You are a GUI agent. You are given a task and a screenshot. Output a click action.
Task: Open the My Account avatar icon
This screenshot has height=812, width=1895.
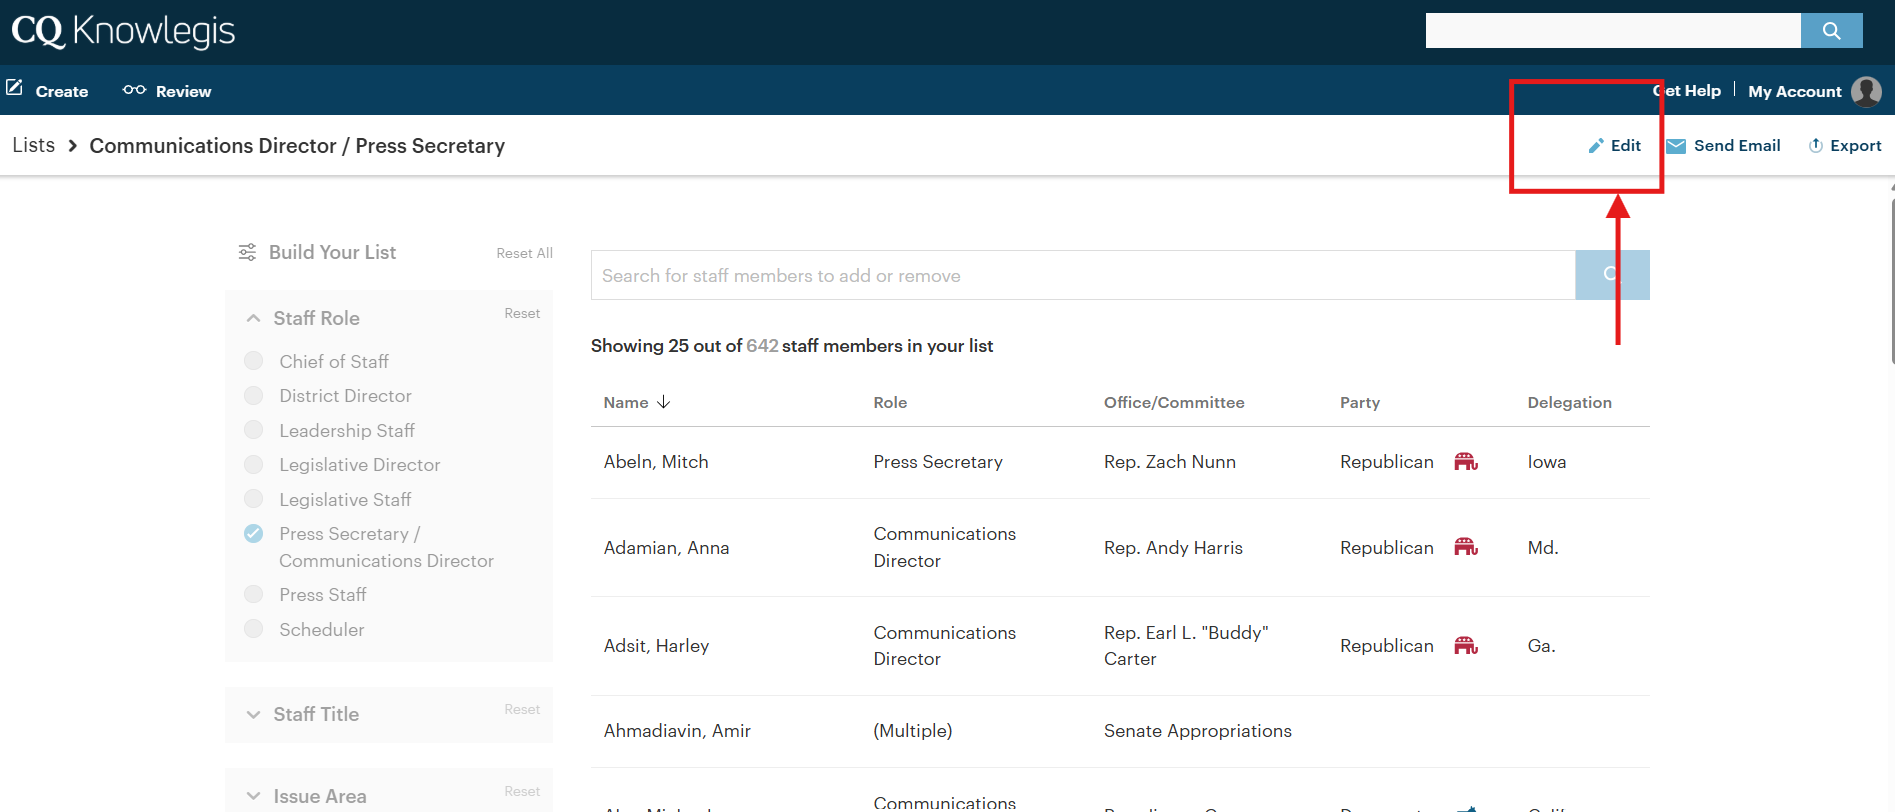(x=1865, y=91)
